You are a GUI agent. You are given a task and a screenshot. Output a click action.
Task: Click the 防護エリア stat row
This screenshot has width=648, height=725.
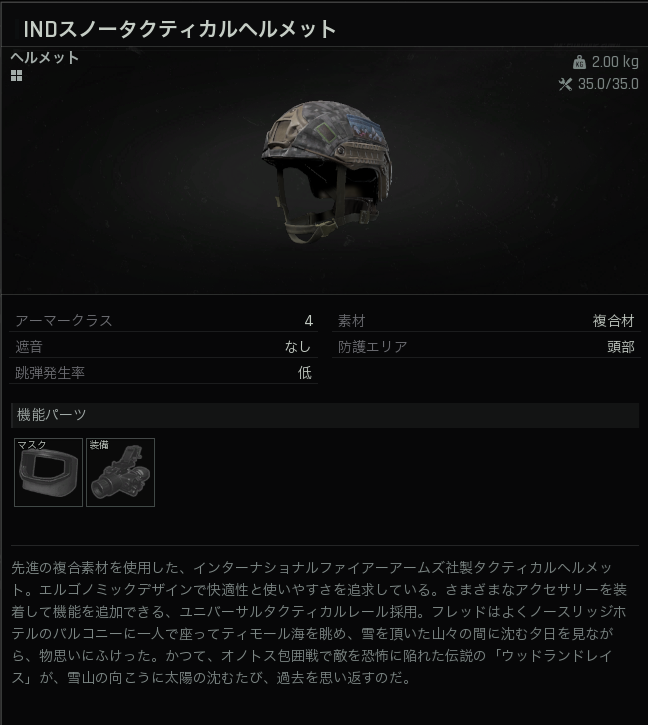coord(486,347)
